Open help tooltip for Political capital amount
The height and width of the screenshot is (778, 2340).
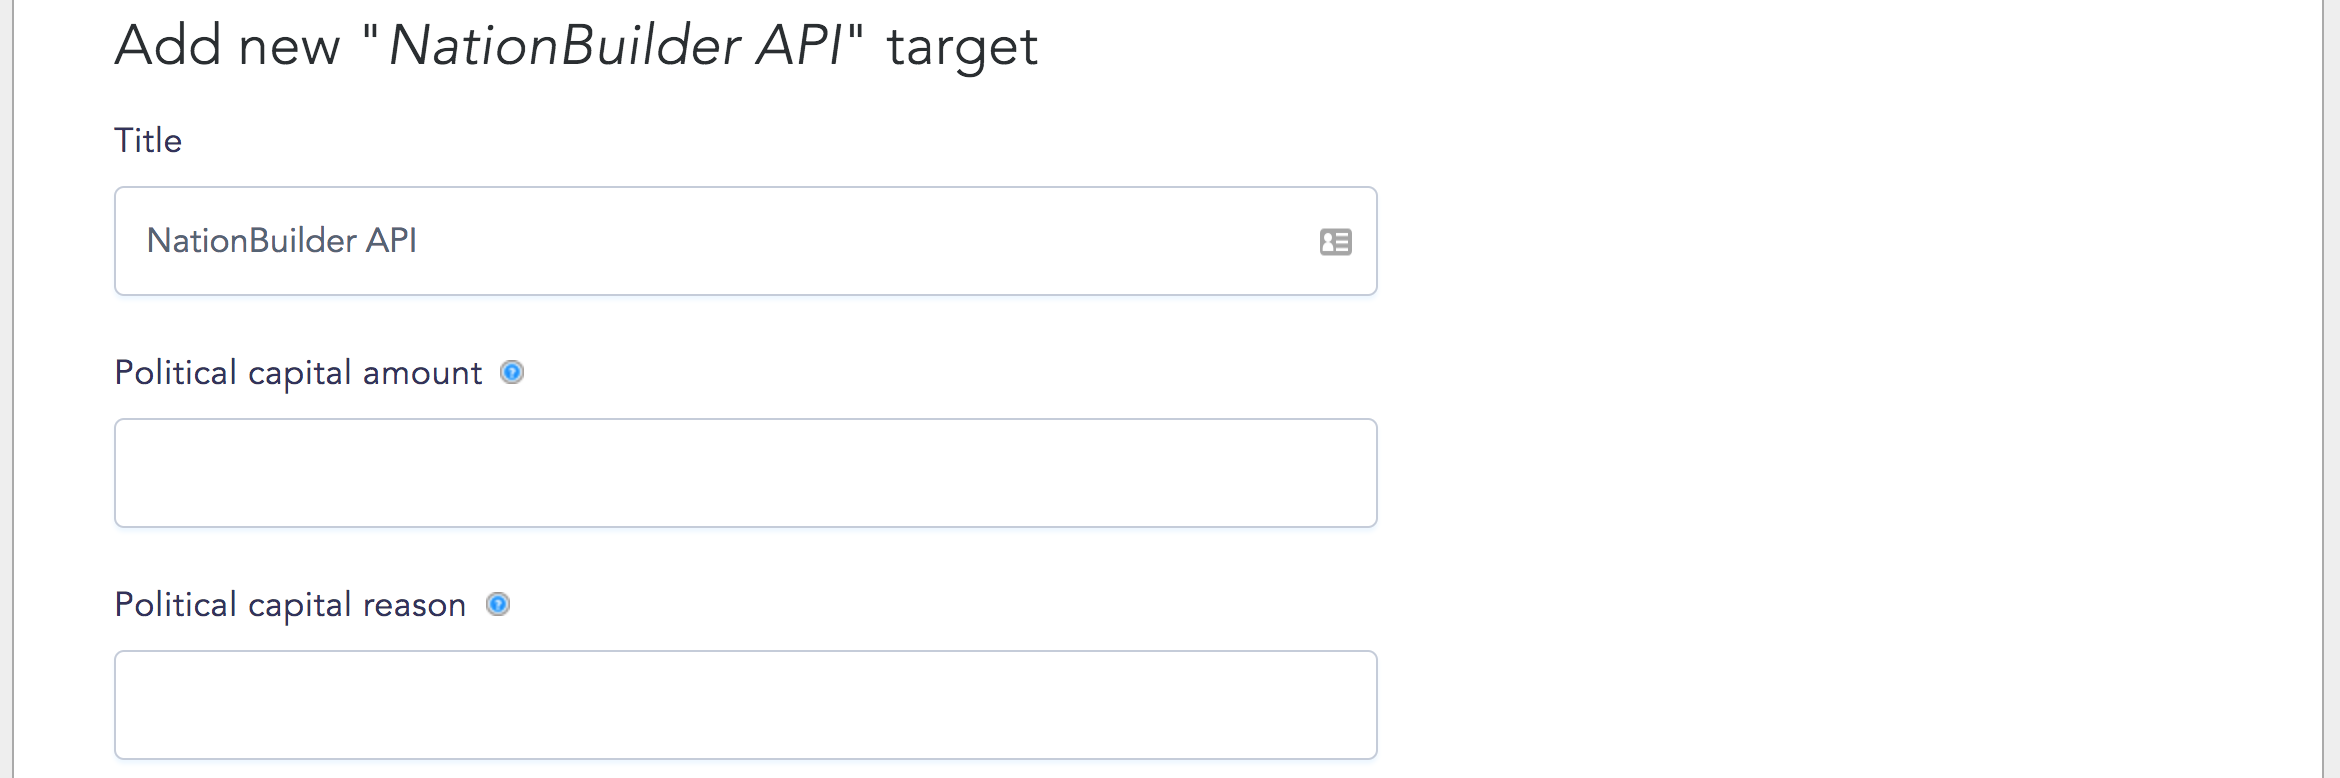tap(512, 372)
